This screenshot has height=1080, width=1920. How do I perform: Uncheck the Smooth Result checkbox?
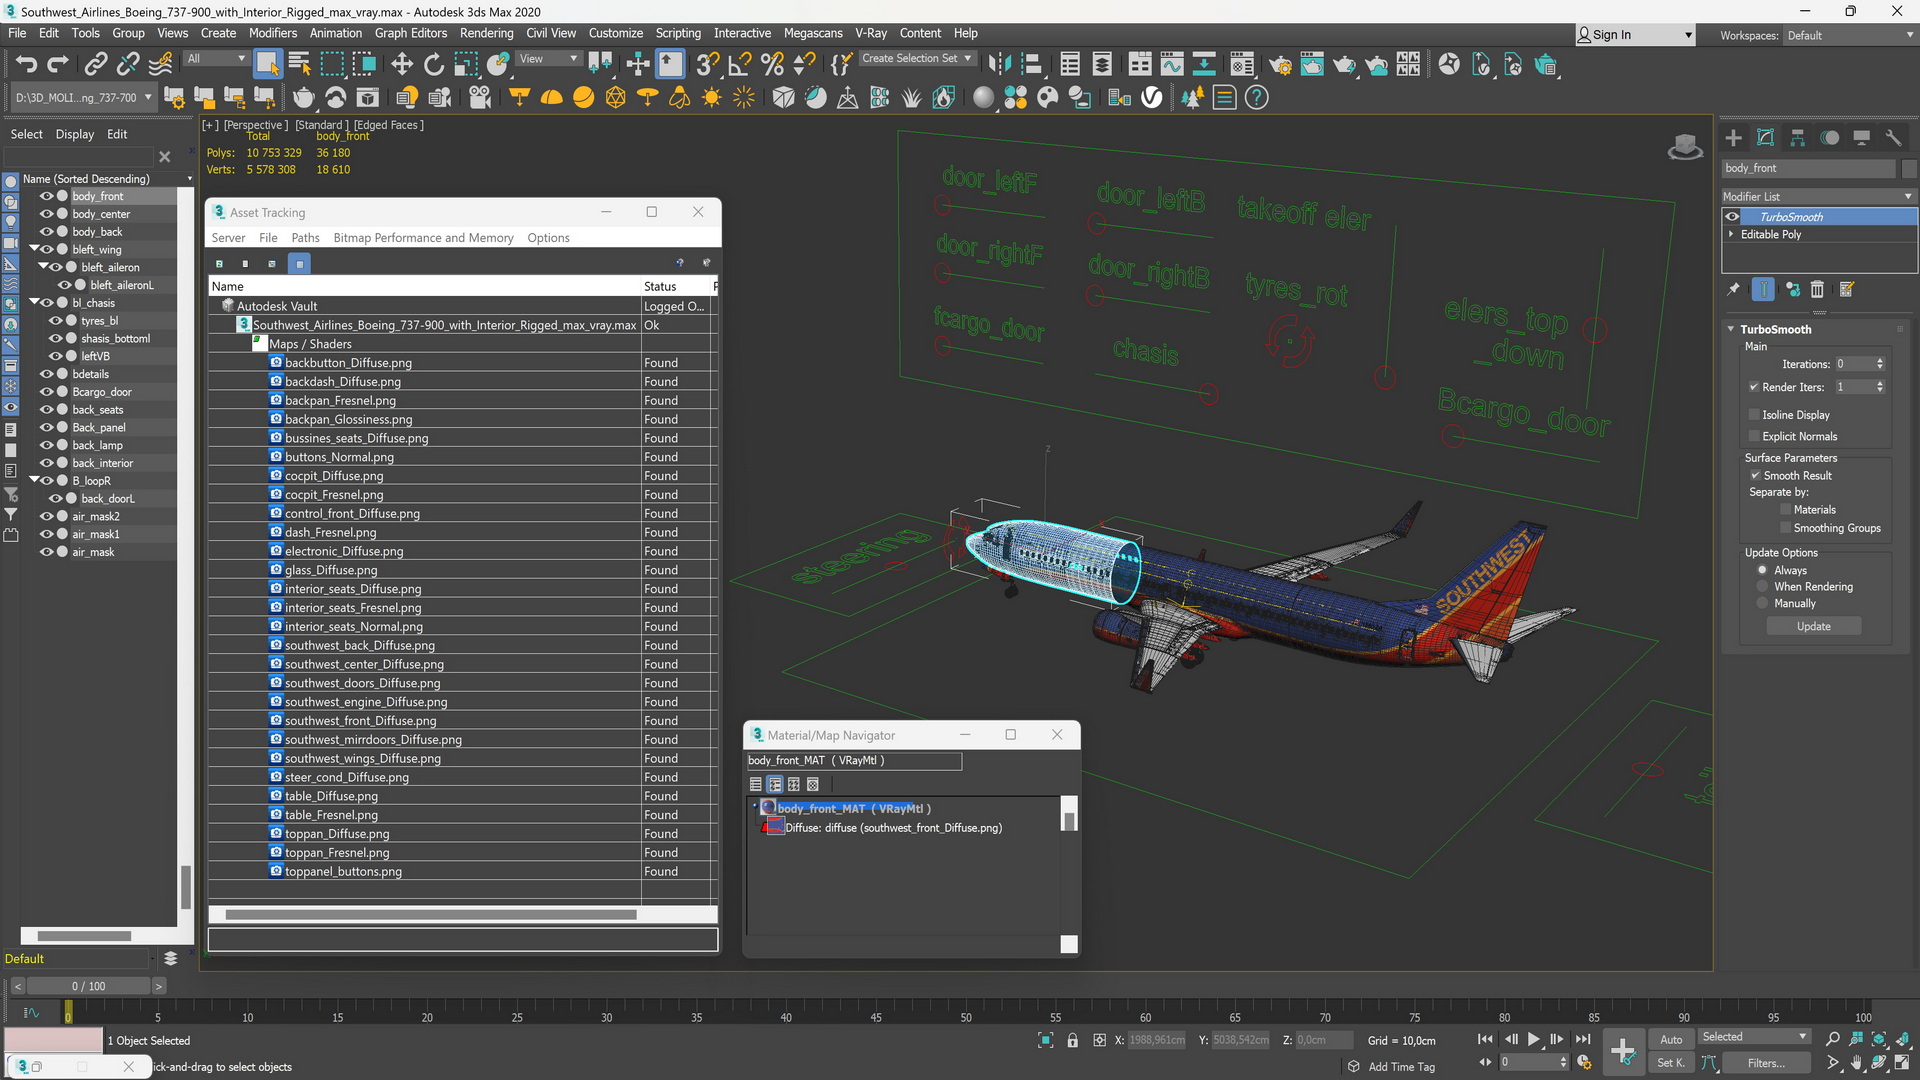pos(1755,476)
